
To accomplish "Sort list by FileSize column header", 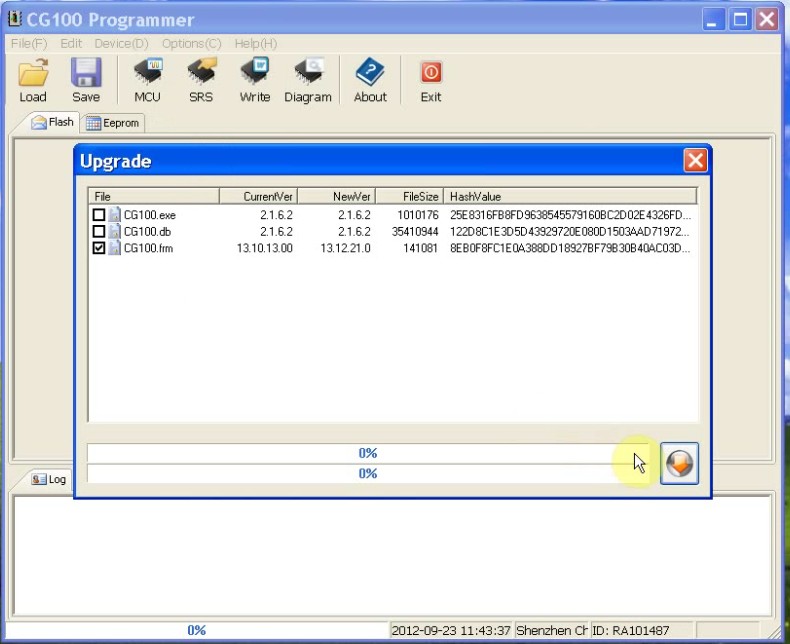I will [x=409, y=197].
